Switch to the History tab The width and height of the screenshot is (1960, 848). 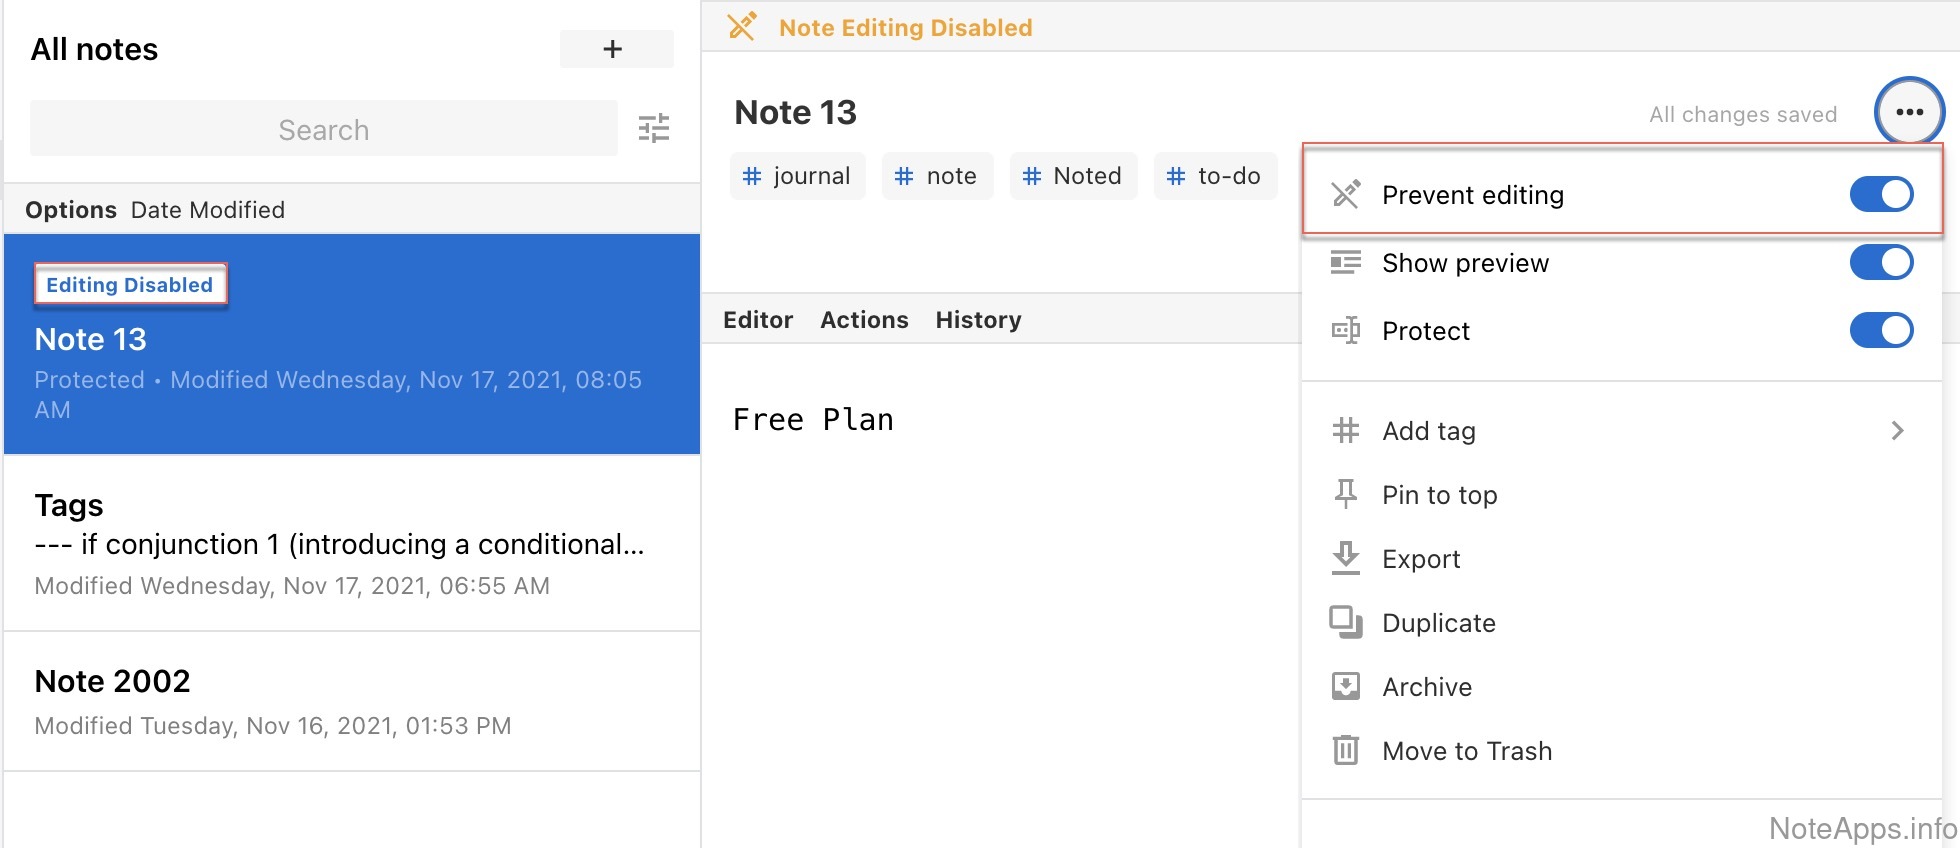(x=978, y=320)
